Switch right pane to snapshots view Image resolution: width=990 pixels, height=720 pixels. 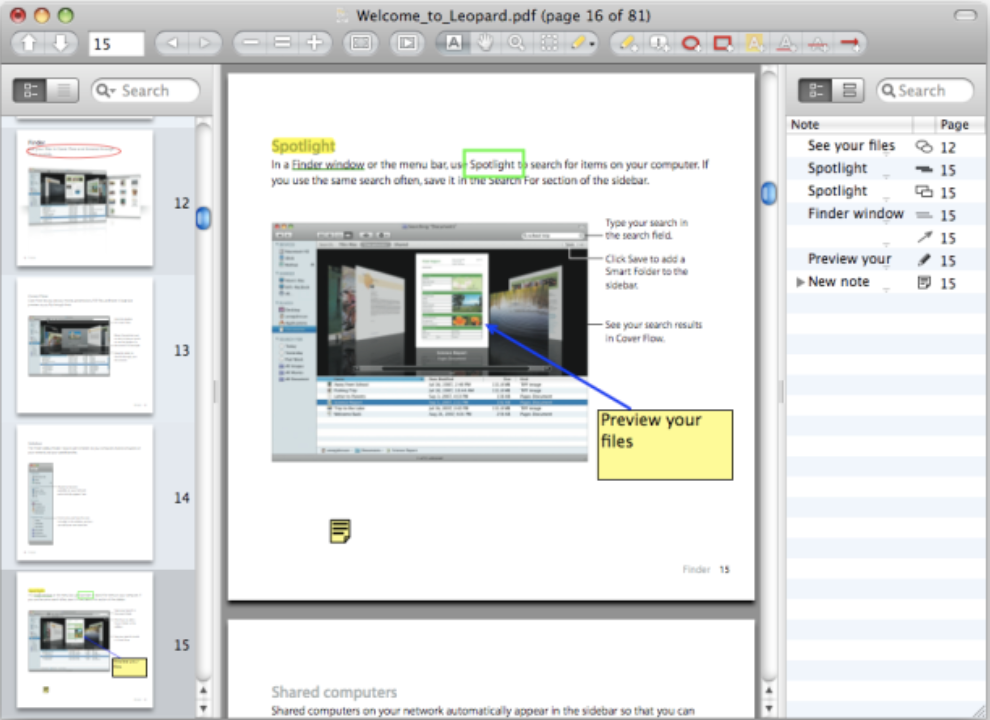pos(849,91)
